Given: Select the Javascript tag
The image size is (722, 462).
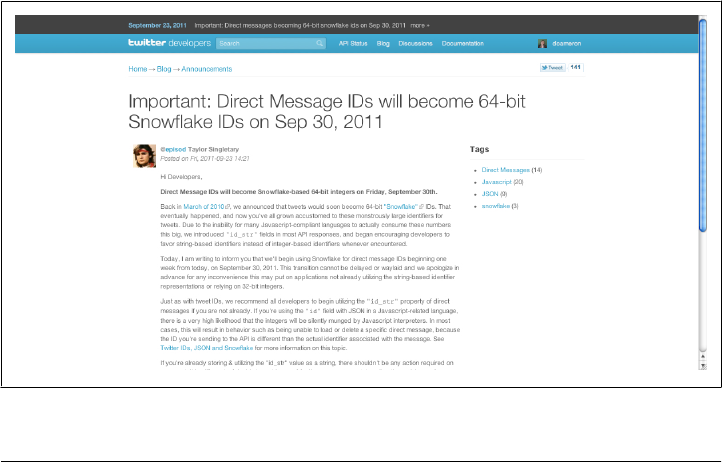Looking at the screenshot, I should tap(496, 182).
